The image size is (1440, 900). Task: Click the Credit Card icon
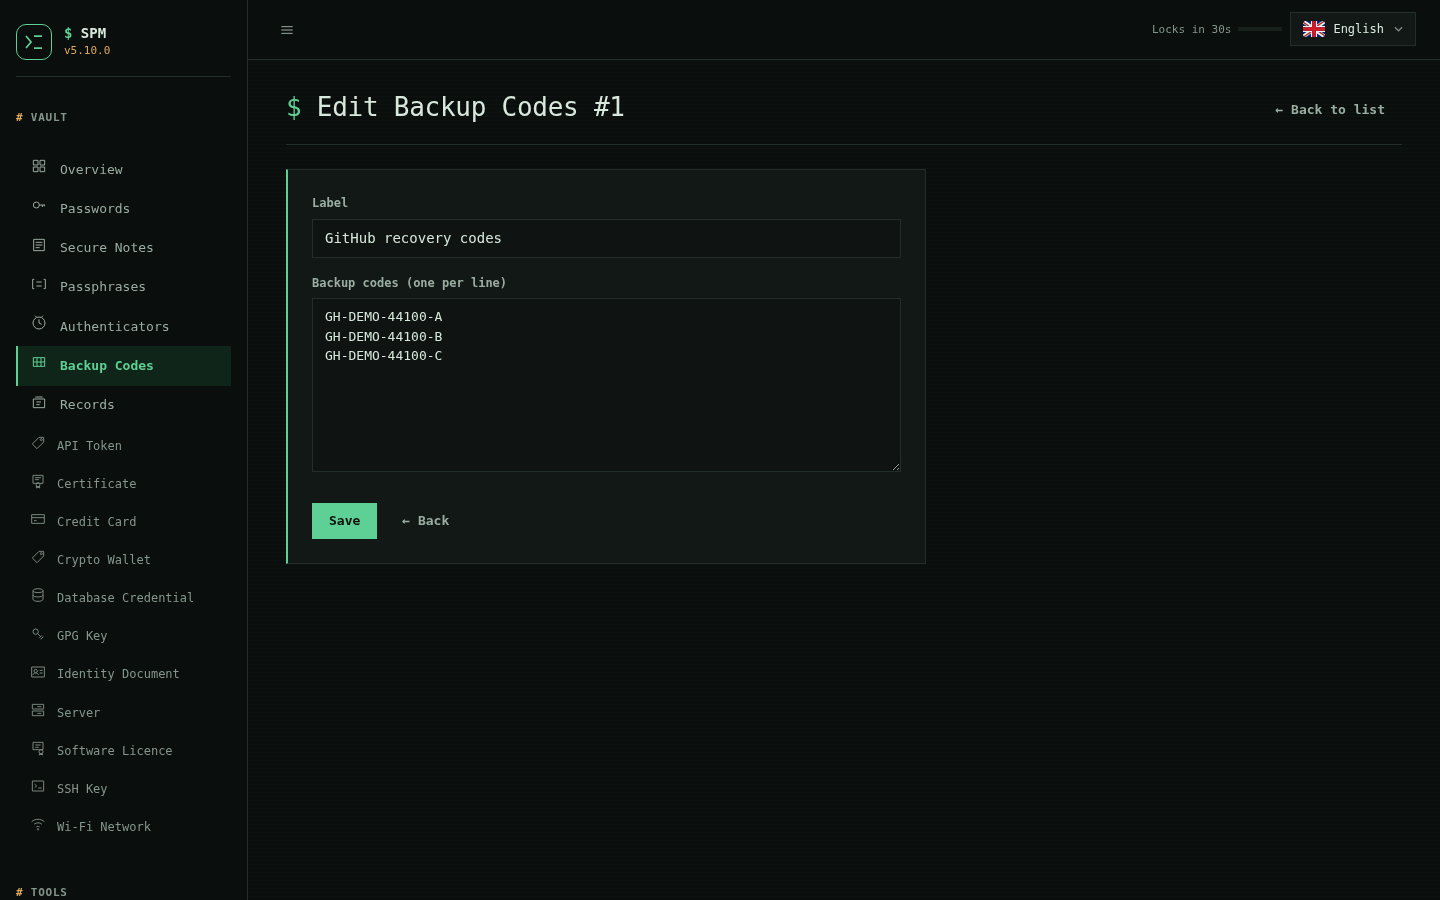tap(38, 519)
